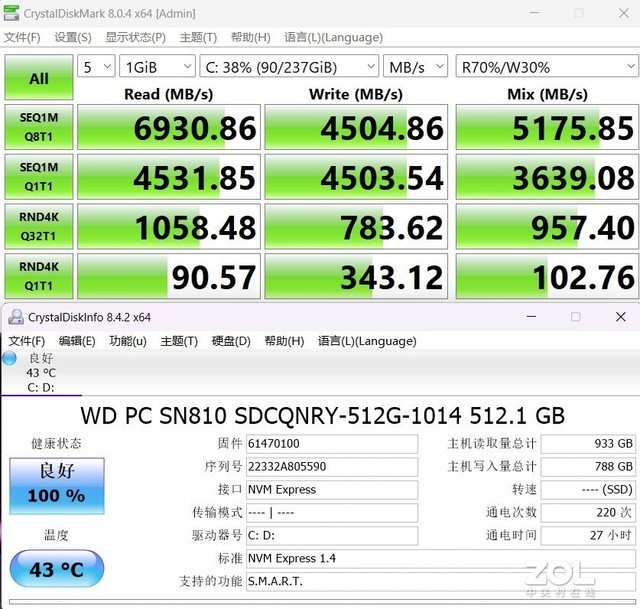Viewport: 640px width, 609px height.
Task: Minimize the CrystalDiskMark window
Action: (534, 13)
